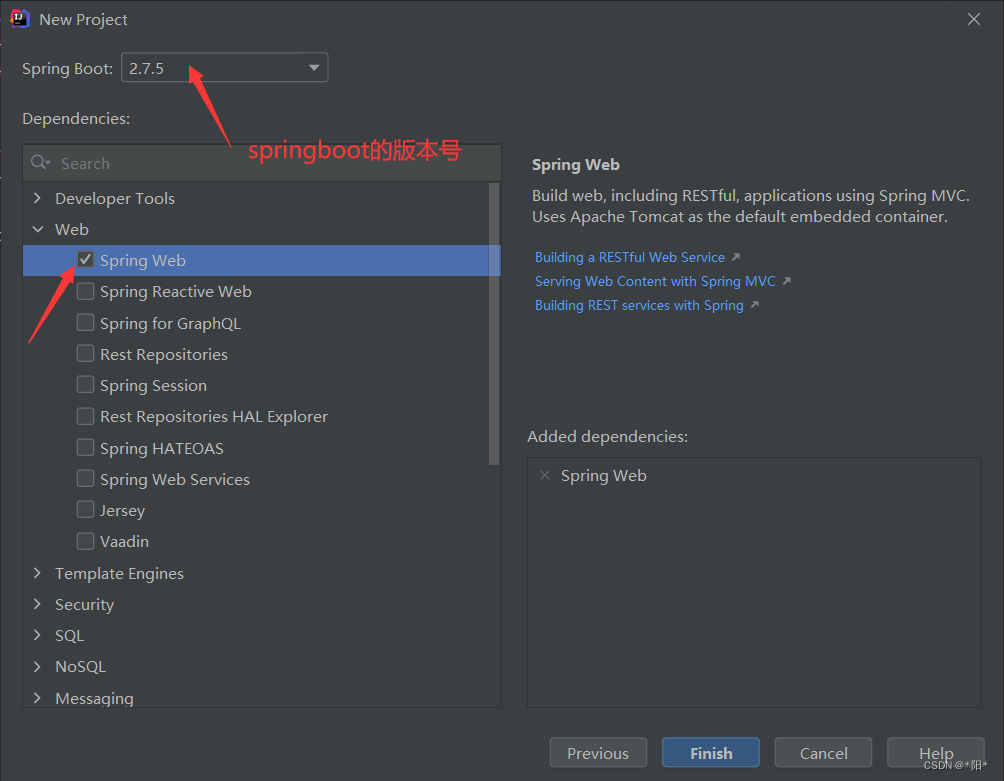This screenshot has height=781, width=1004.
Task: Click the 2.7.5 version value
Action: click(x=147, y=68)
